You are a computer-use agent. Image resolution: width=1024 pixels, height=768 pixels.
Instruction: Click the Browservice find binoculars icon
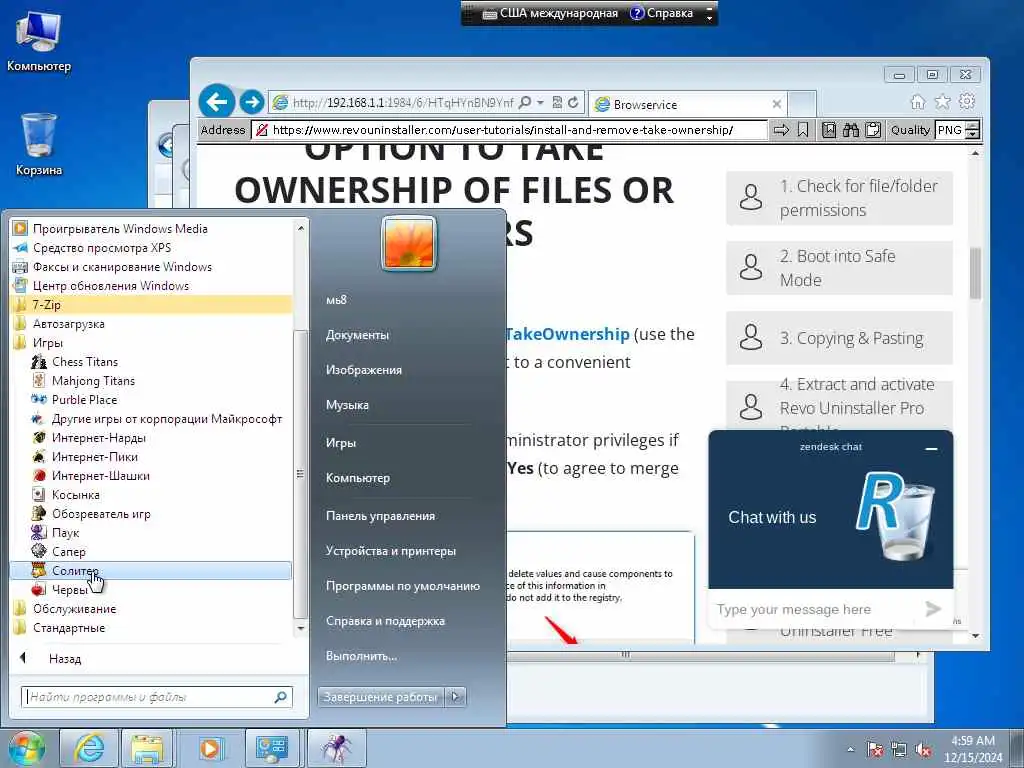point(850,130)
